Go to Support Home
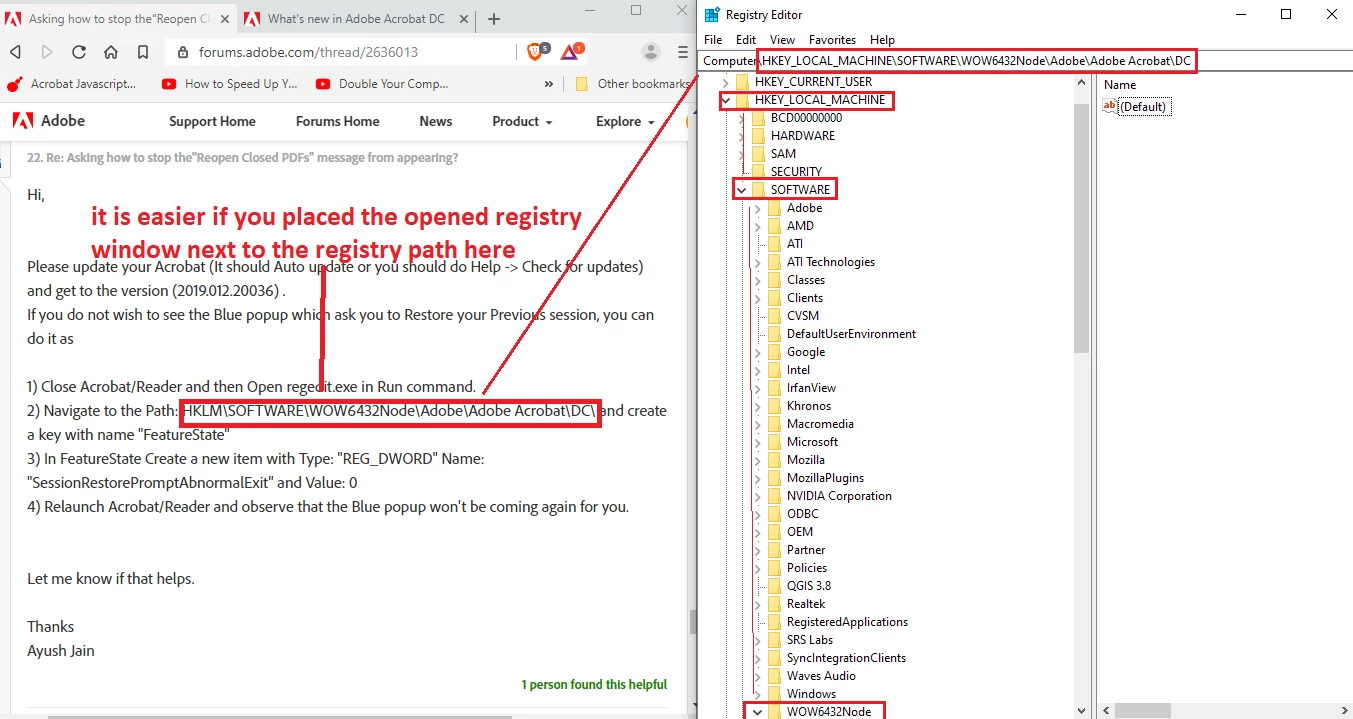1353x719 pixels. (212, 121)
